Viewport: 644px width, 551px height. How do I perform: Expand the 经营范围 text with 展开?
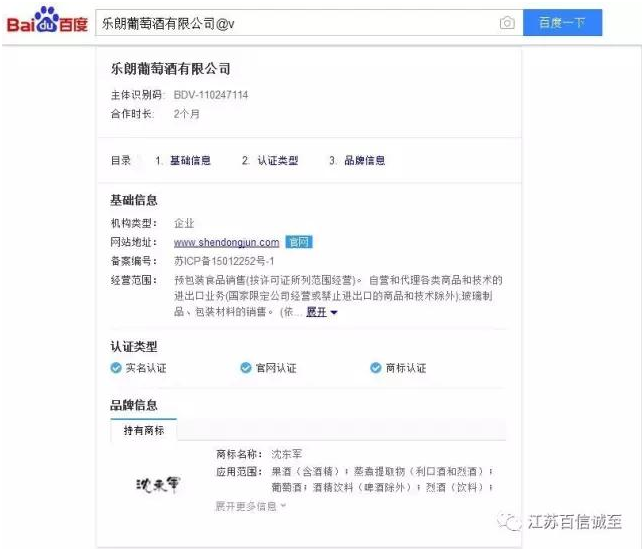[x=322, y=312]
